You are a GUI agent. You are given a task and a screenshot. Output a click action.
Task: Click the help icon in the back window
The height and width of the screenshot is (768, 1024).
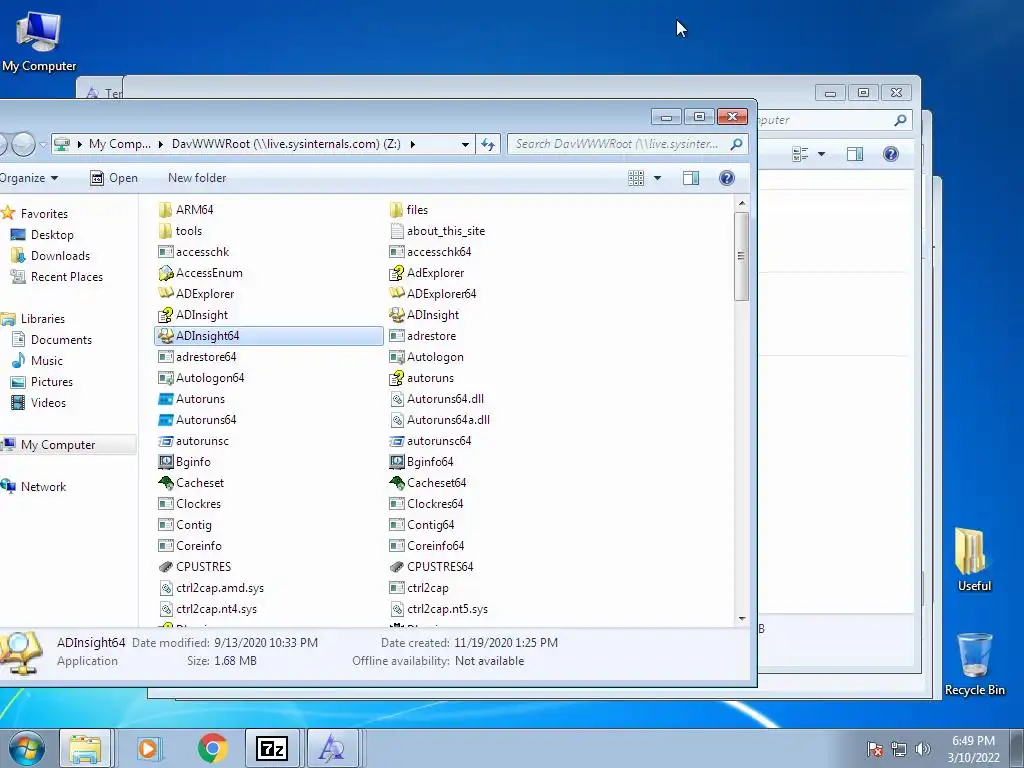click(890, 154)
